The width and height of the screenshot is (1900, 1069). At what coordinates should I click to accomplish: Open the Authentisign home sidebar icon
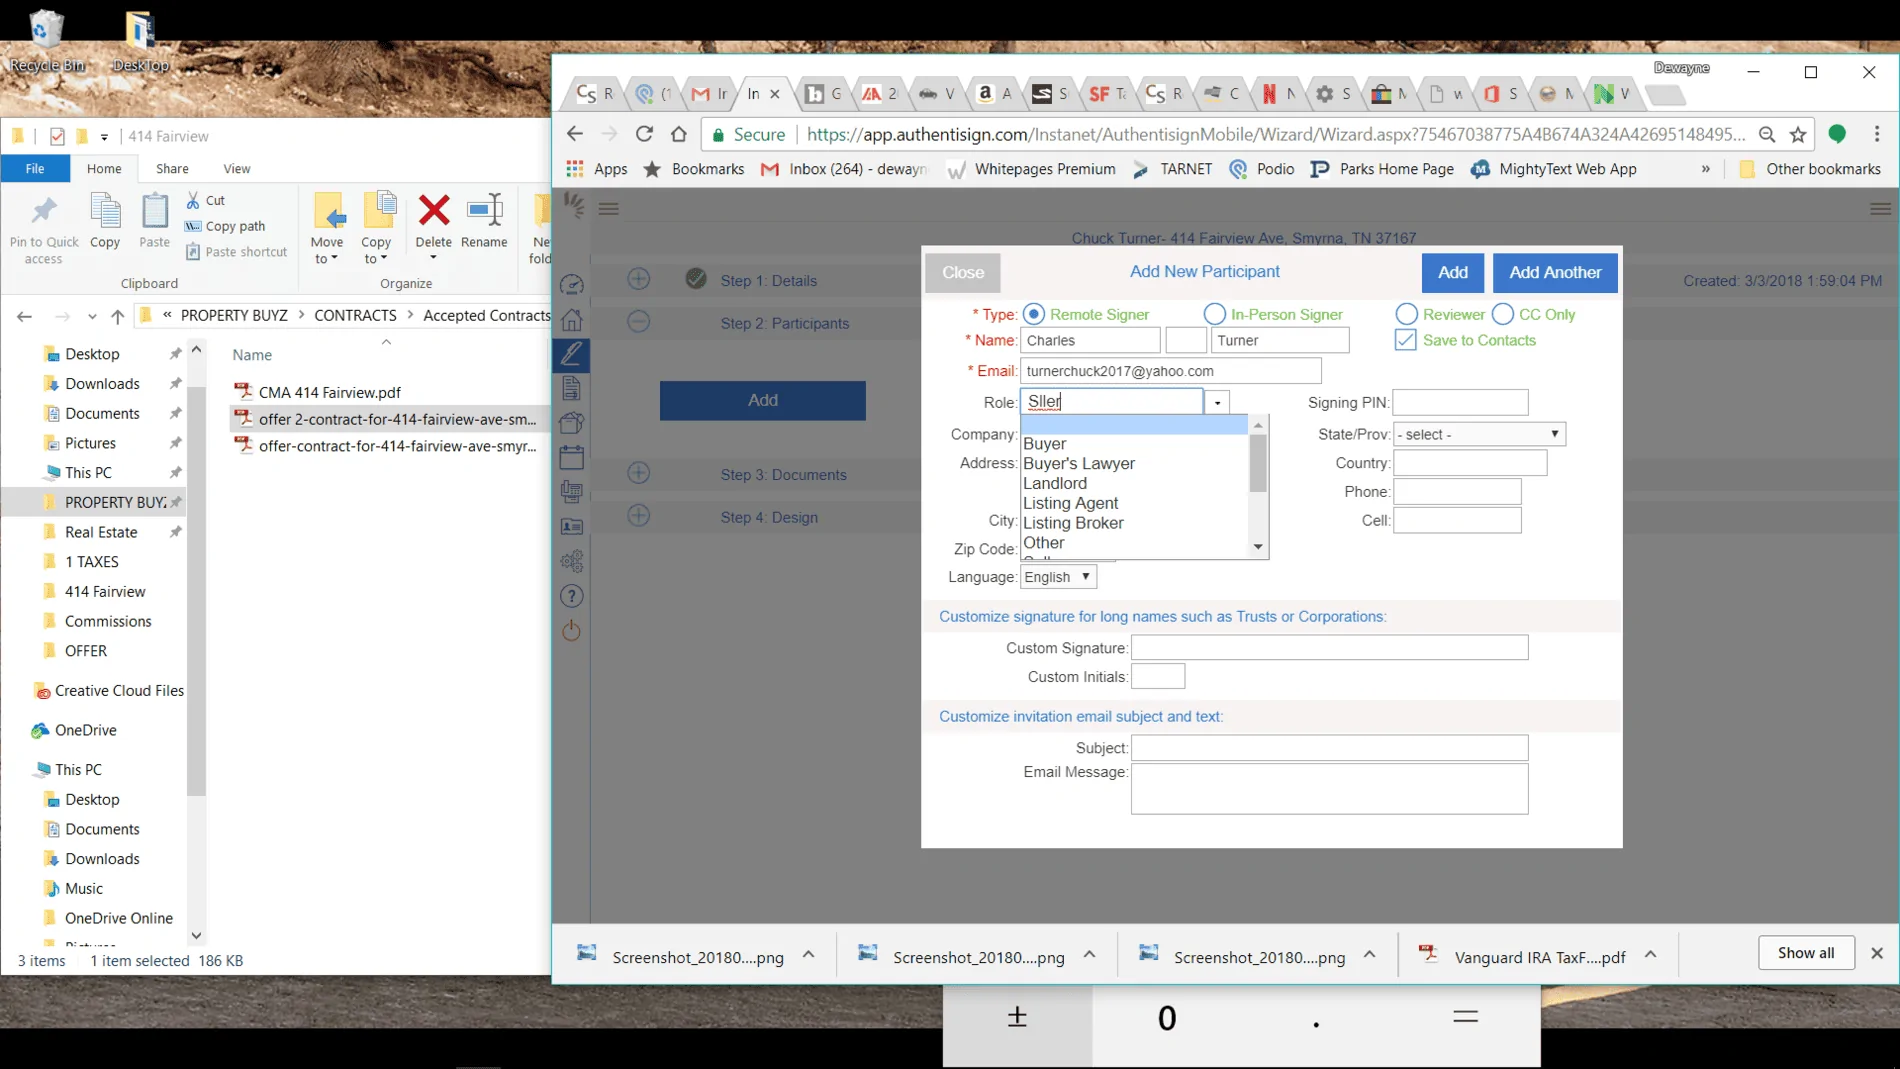pyautogui.click(x=572, y=320)
